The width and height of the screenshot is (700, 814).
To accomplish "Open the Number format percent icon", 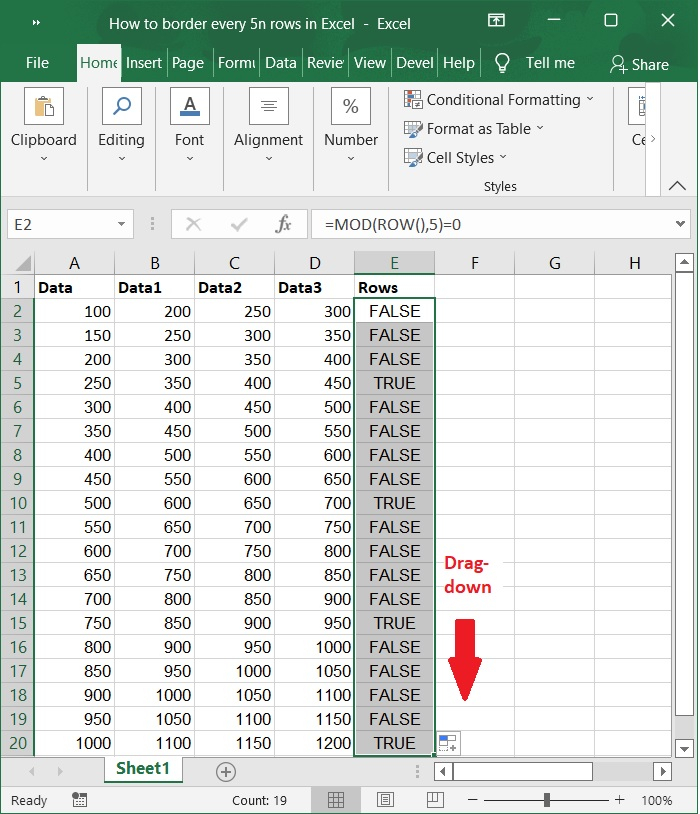I will [351, 107].
